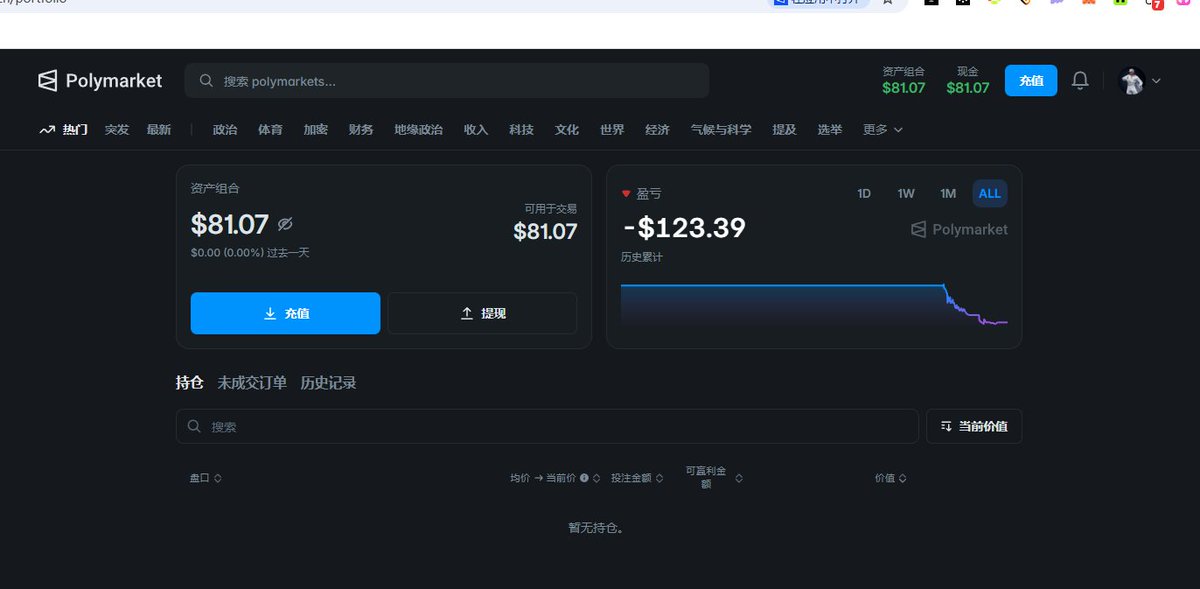
Task: Switch to the 未成交订单 tab
Action: [252, 383]
